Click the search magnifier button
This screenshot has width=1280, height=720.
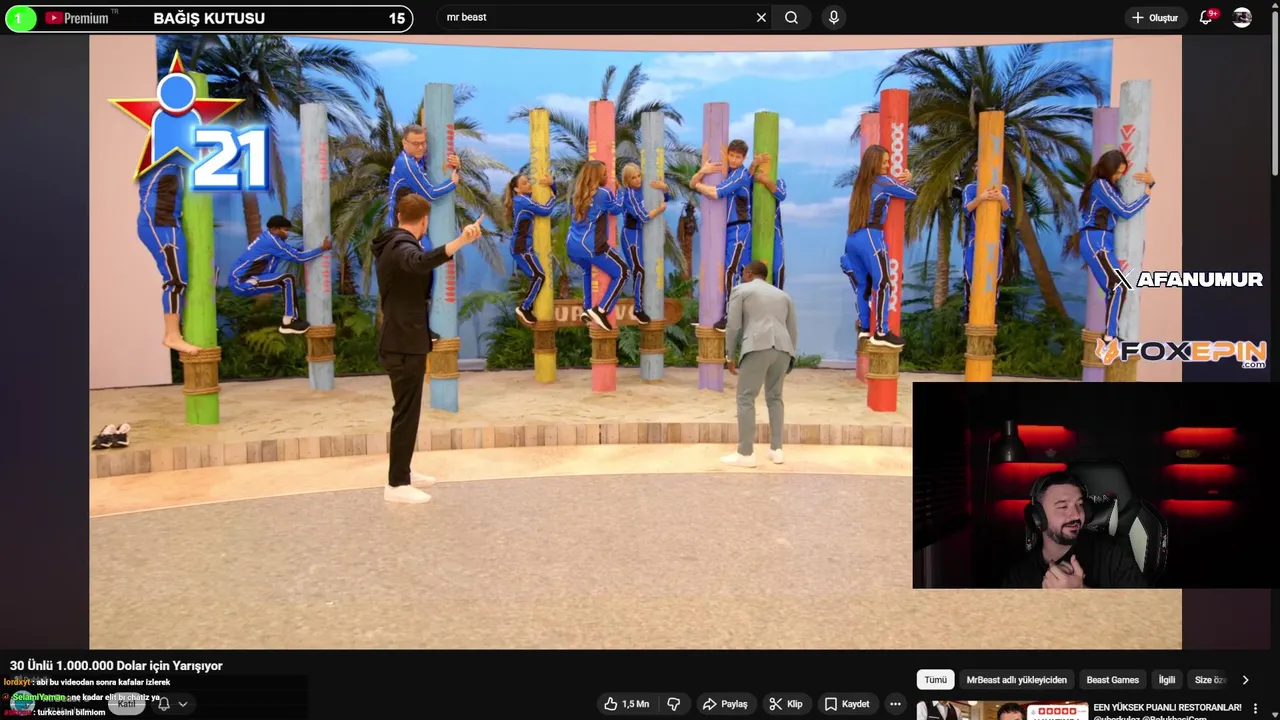pyautogui.click(x=791, y=17)
